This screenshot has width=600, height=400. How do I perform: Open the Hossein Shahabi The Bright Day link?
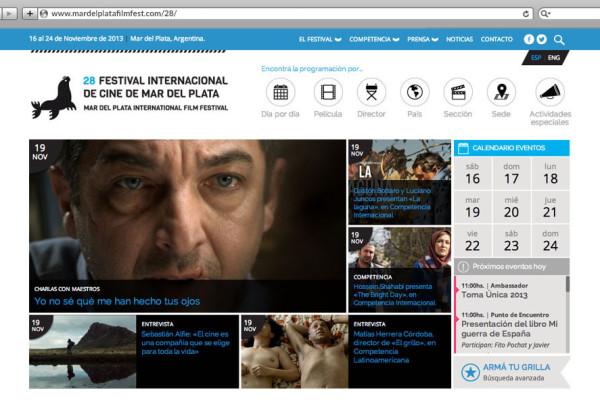pyautogui.click(x=395, y=295)
